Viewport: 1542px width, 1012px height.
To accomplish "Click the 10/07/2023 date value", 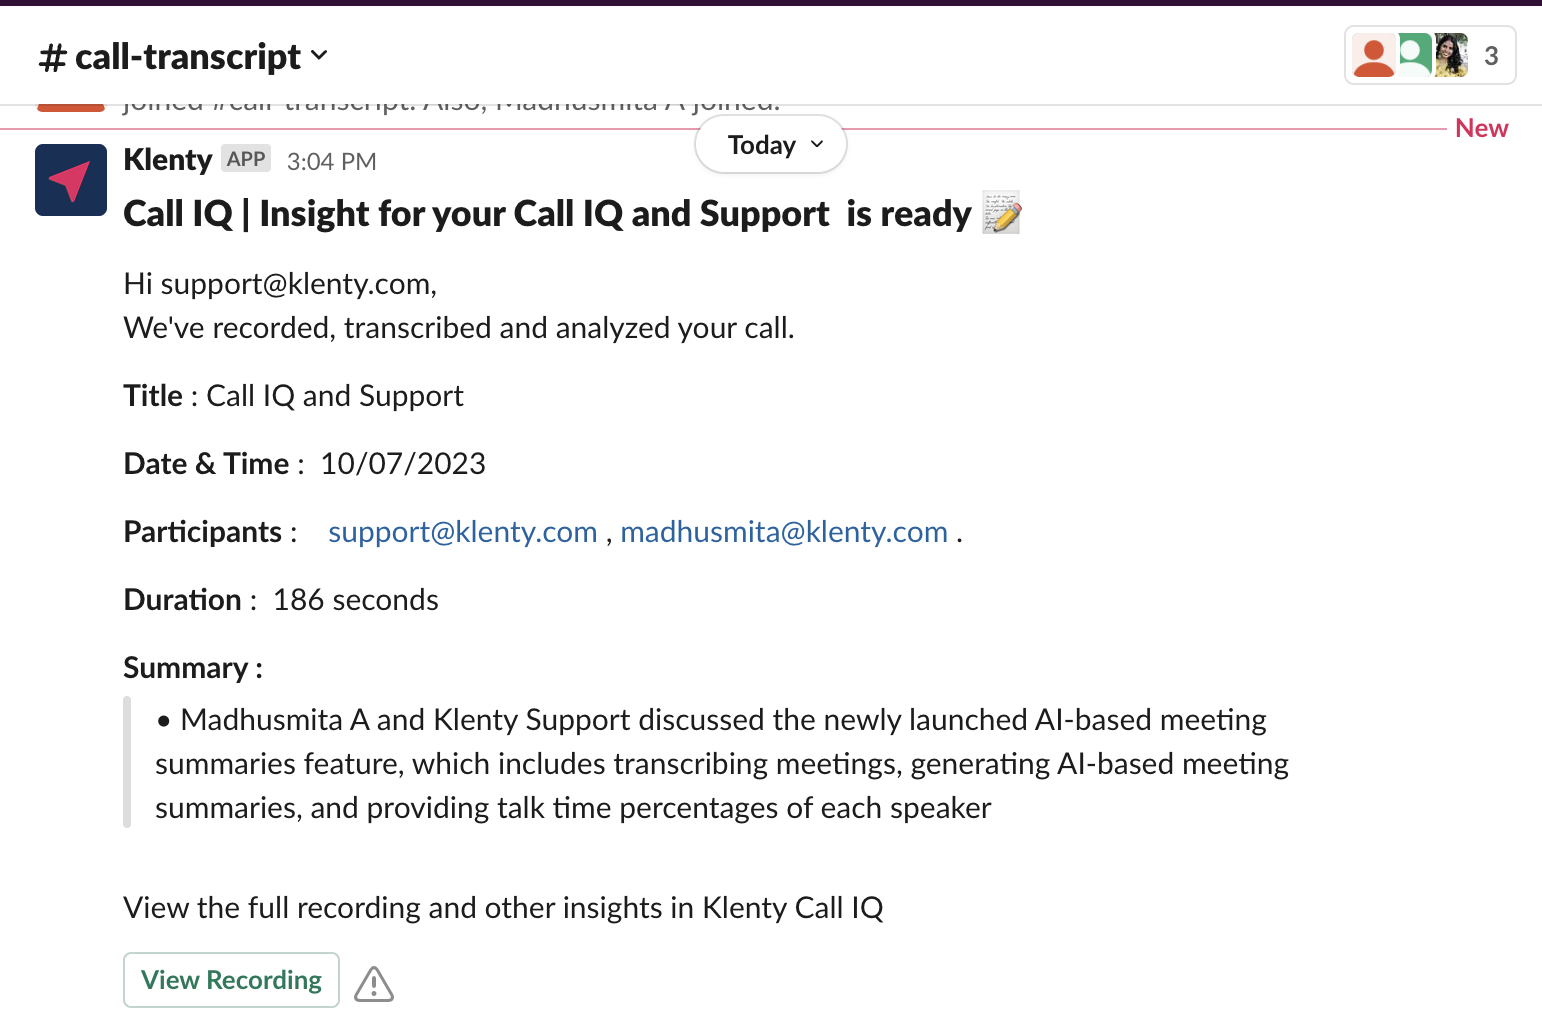I will coord(403,464).
